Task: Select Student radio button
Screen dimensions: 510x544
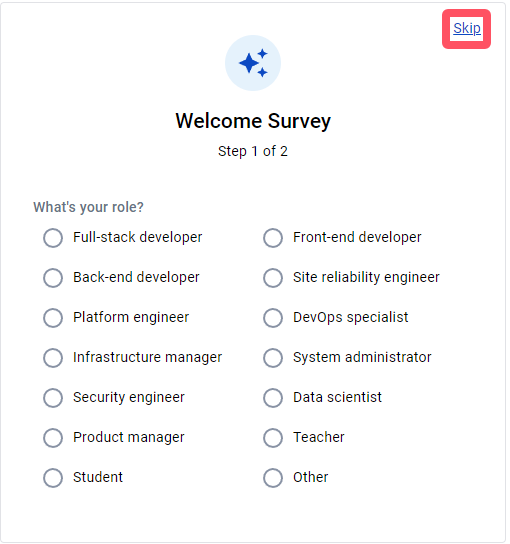Action: click(x=53, y=477)
